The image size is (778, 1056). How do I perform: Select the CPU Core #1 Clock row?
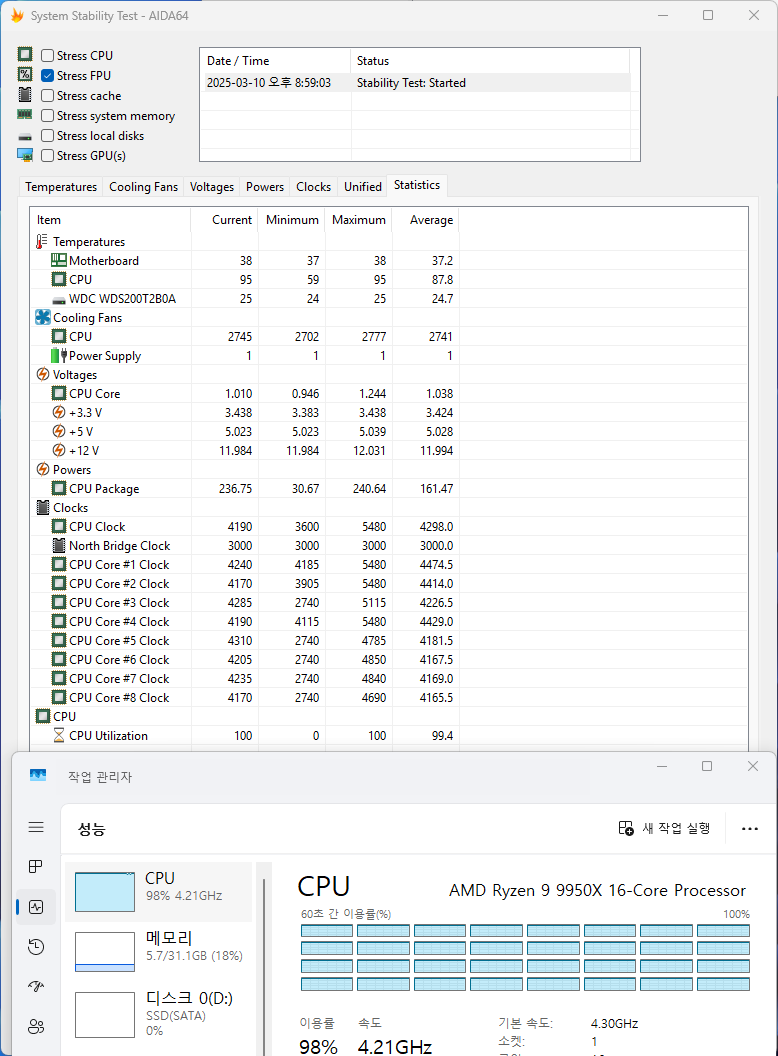tap(245, 564)
